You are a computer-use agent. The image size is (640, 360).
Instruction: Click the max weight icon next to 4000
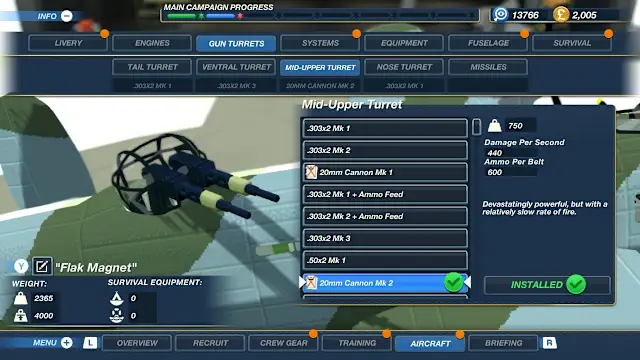point(20,316)
